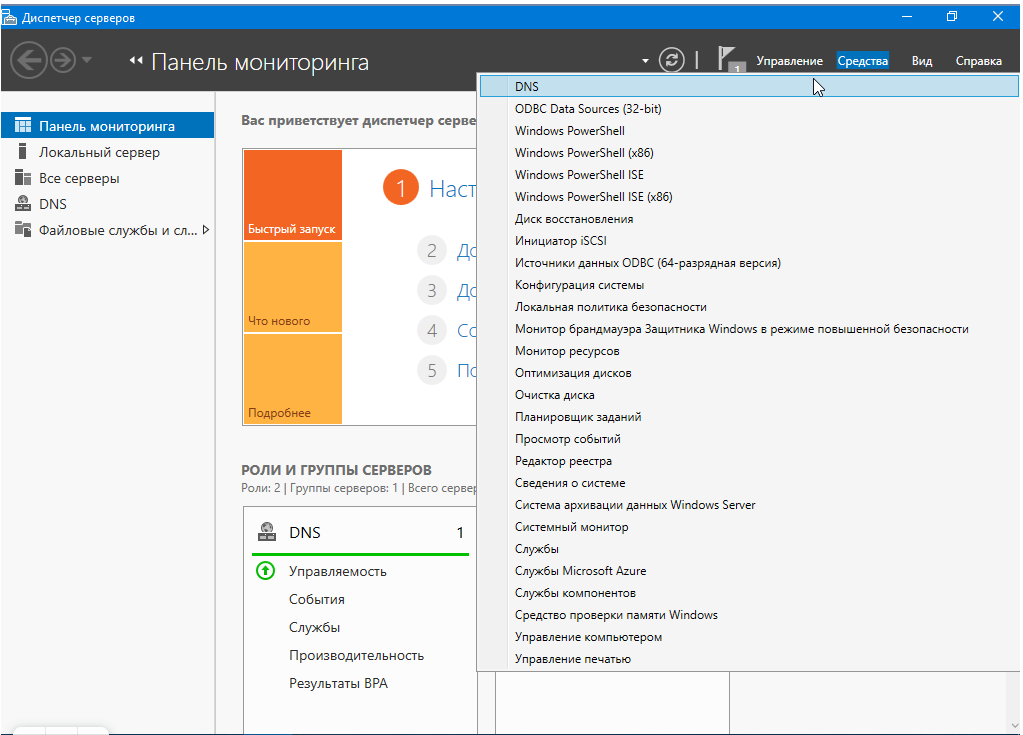Expand Файловые службы arrow
The height and width of the screenshot is (735, 1023).
point(206,230)
